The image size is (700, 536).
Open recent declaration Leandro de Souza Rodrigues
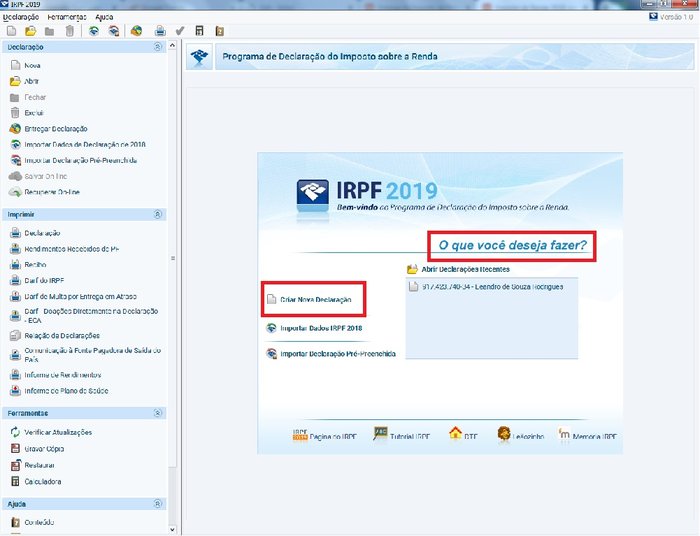(486, 287)
